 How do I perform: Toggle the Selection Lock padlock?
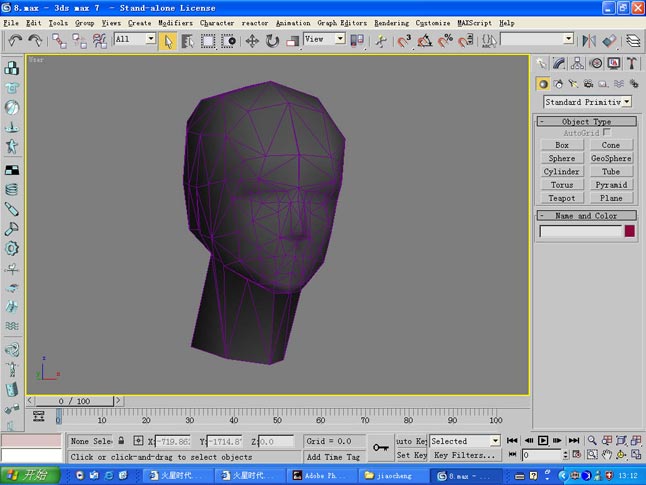(121, 440)
